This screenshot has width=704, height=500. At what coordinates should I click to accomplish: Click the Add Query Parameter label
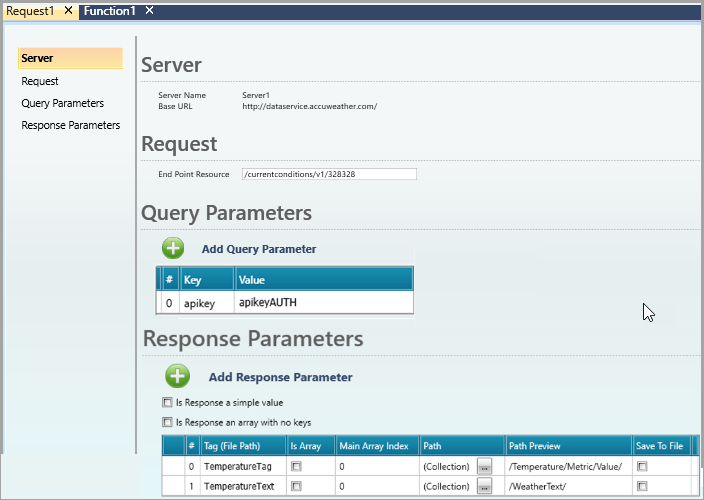click(258, 249)
